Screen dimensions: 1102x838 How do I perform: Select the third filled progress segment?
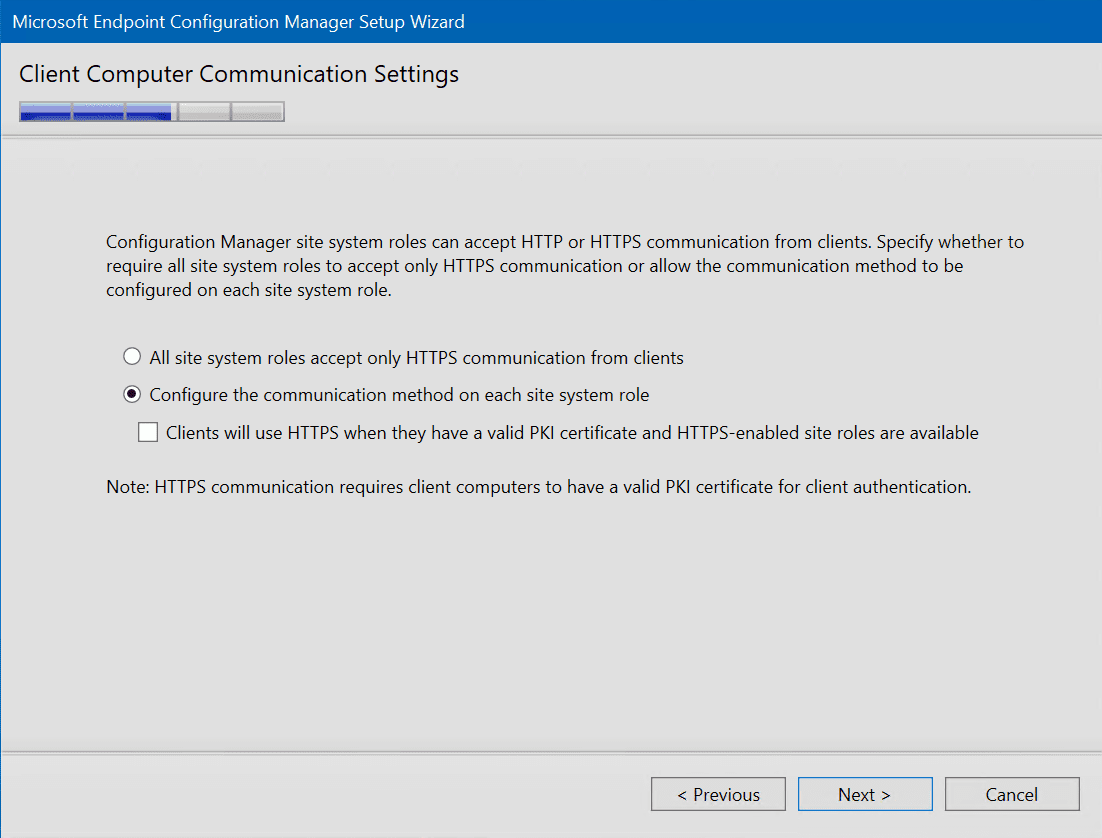[150, 111]
